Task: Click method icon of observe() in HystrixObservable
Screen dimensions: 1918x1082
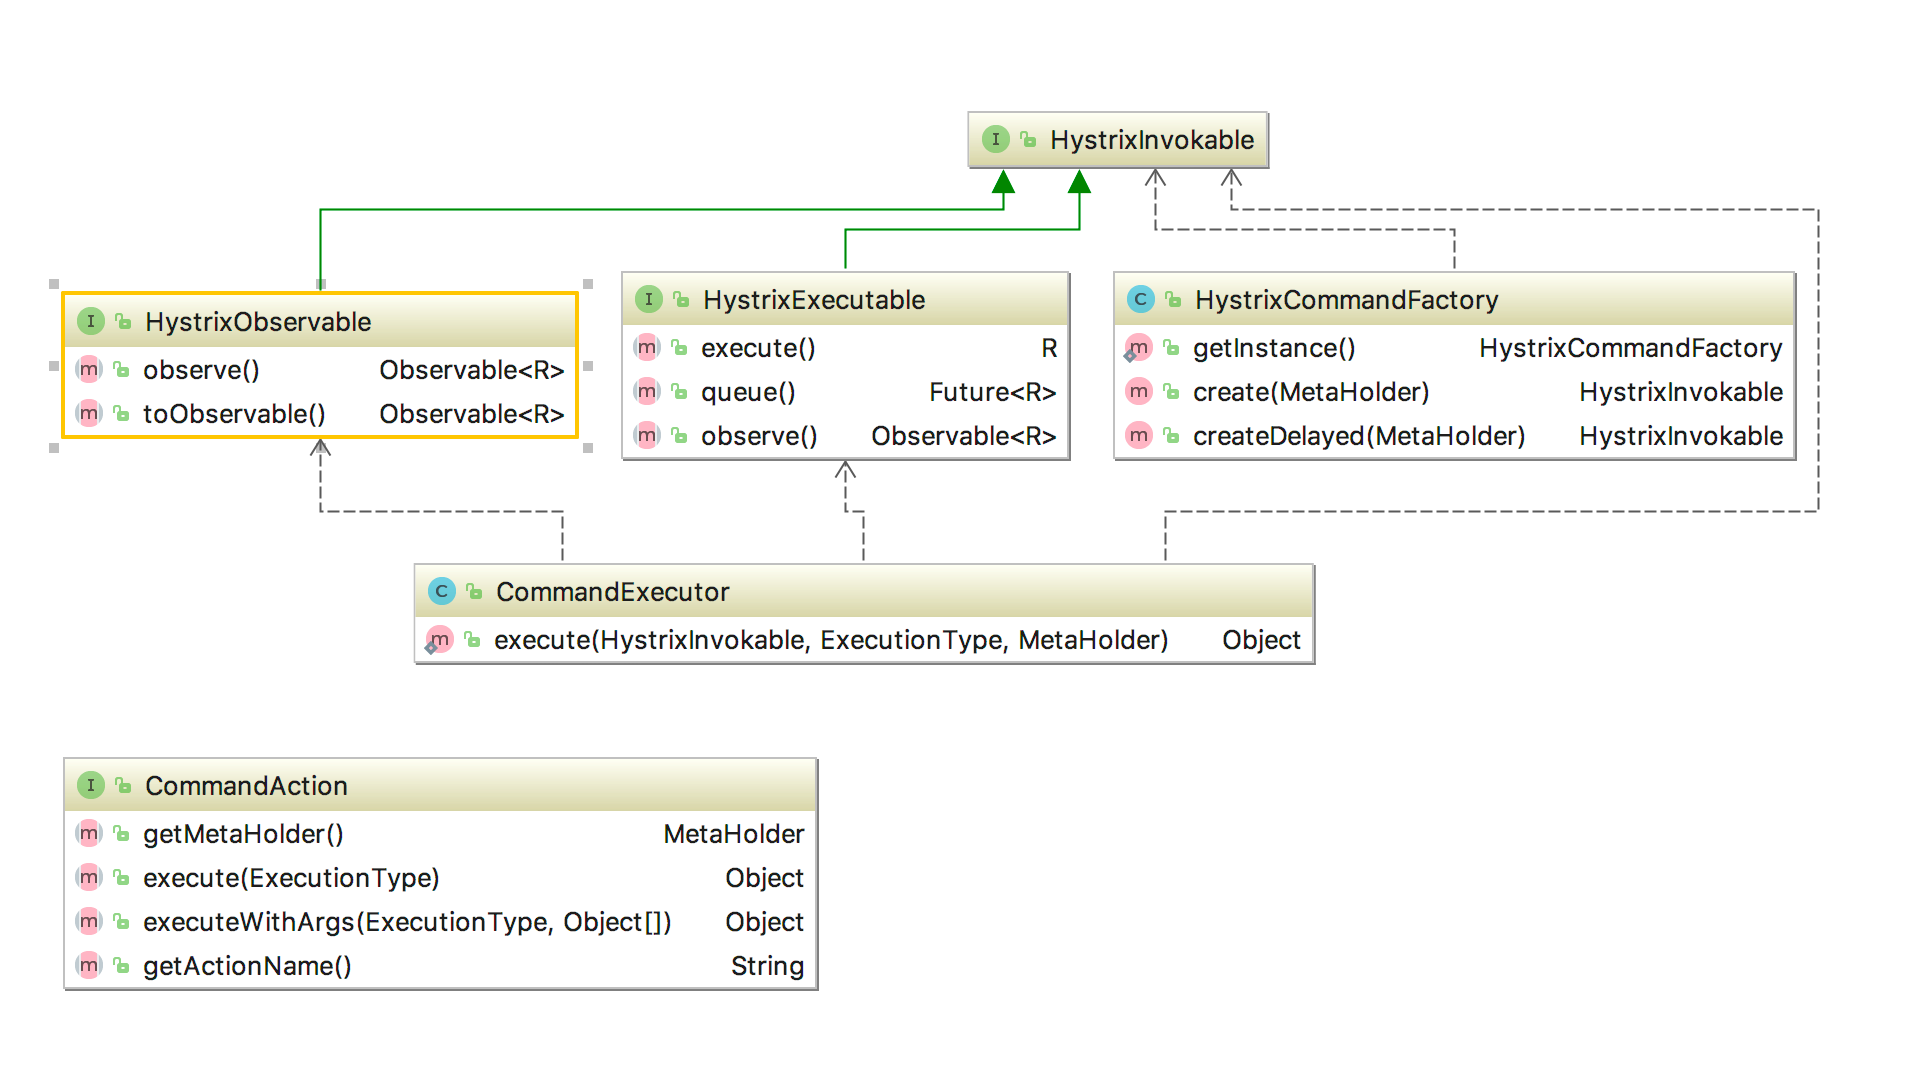Action: tap(89, 369)
